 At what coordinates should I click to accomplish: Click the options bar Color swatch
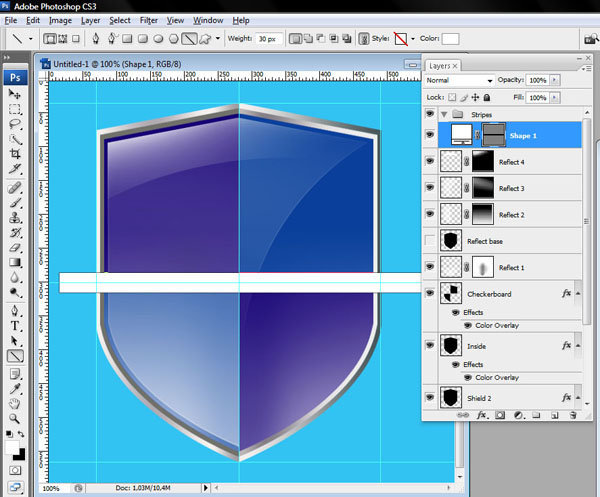point(450,39)
